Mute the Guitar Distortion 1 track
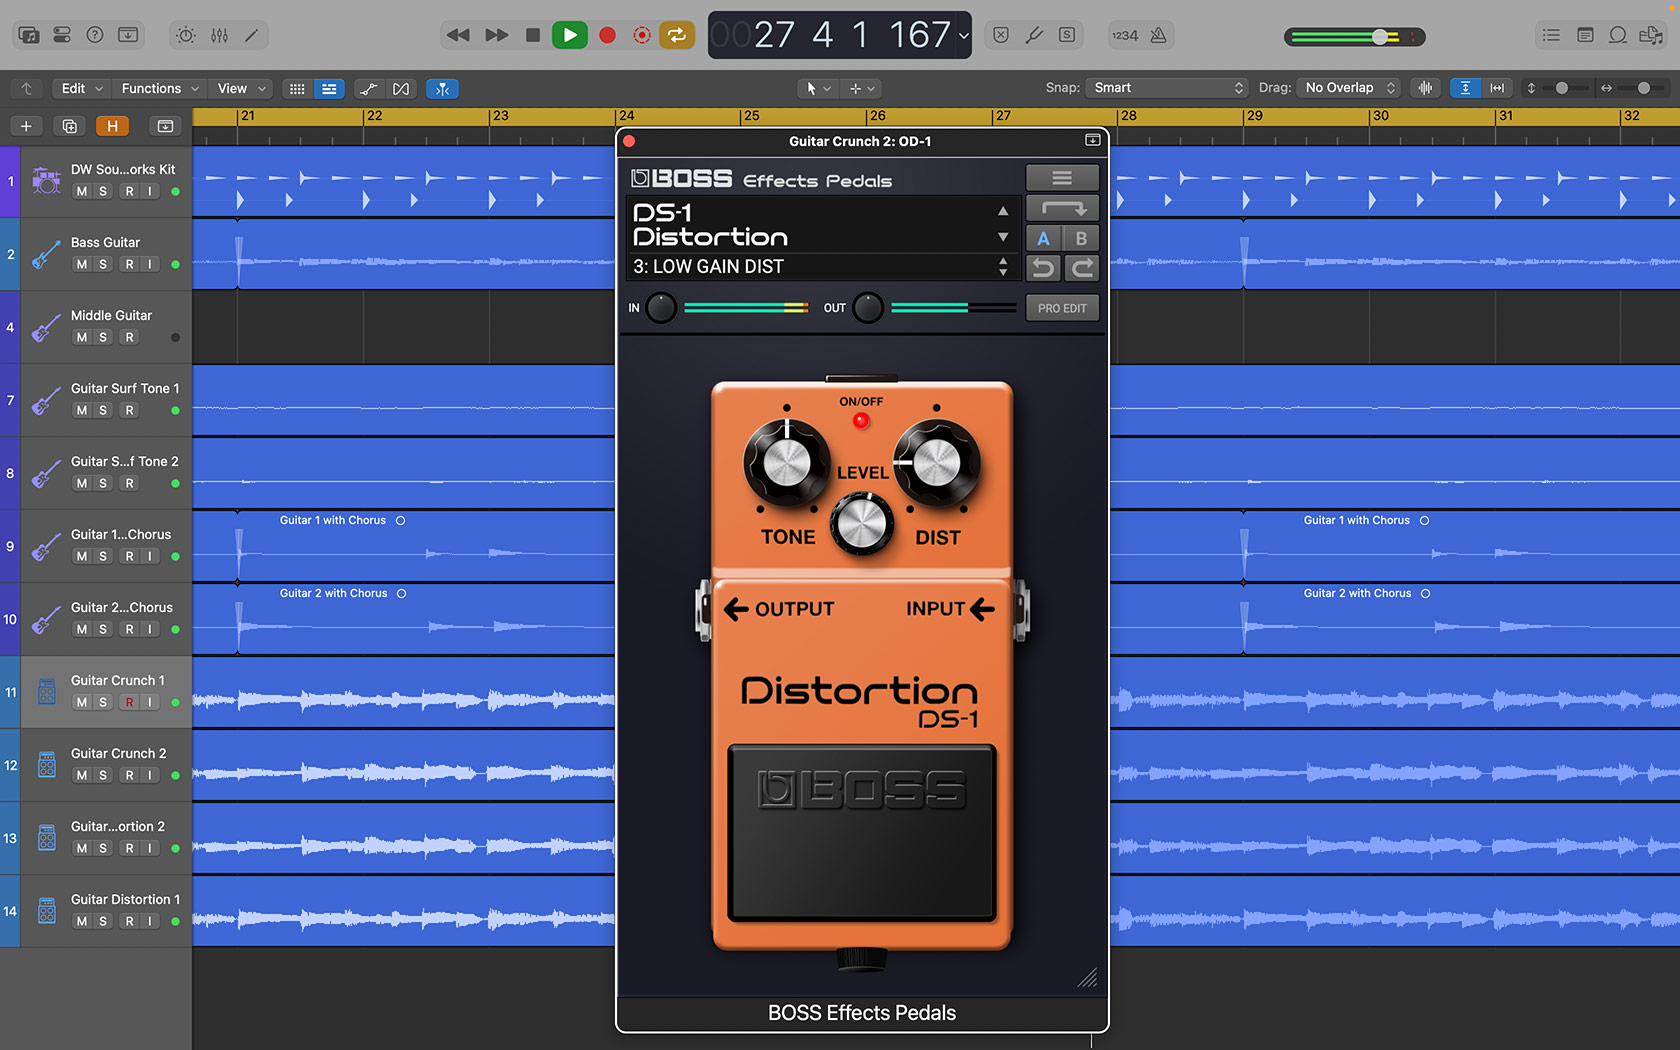 [x=82, y=921]
